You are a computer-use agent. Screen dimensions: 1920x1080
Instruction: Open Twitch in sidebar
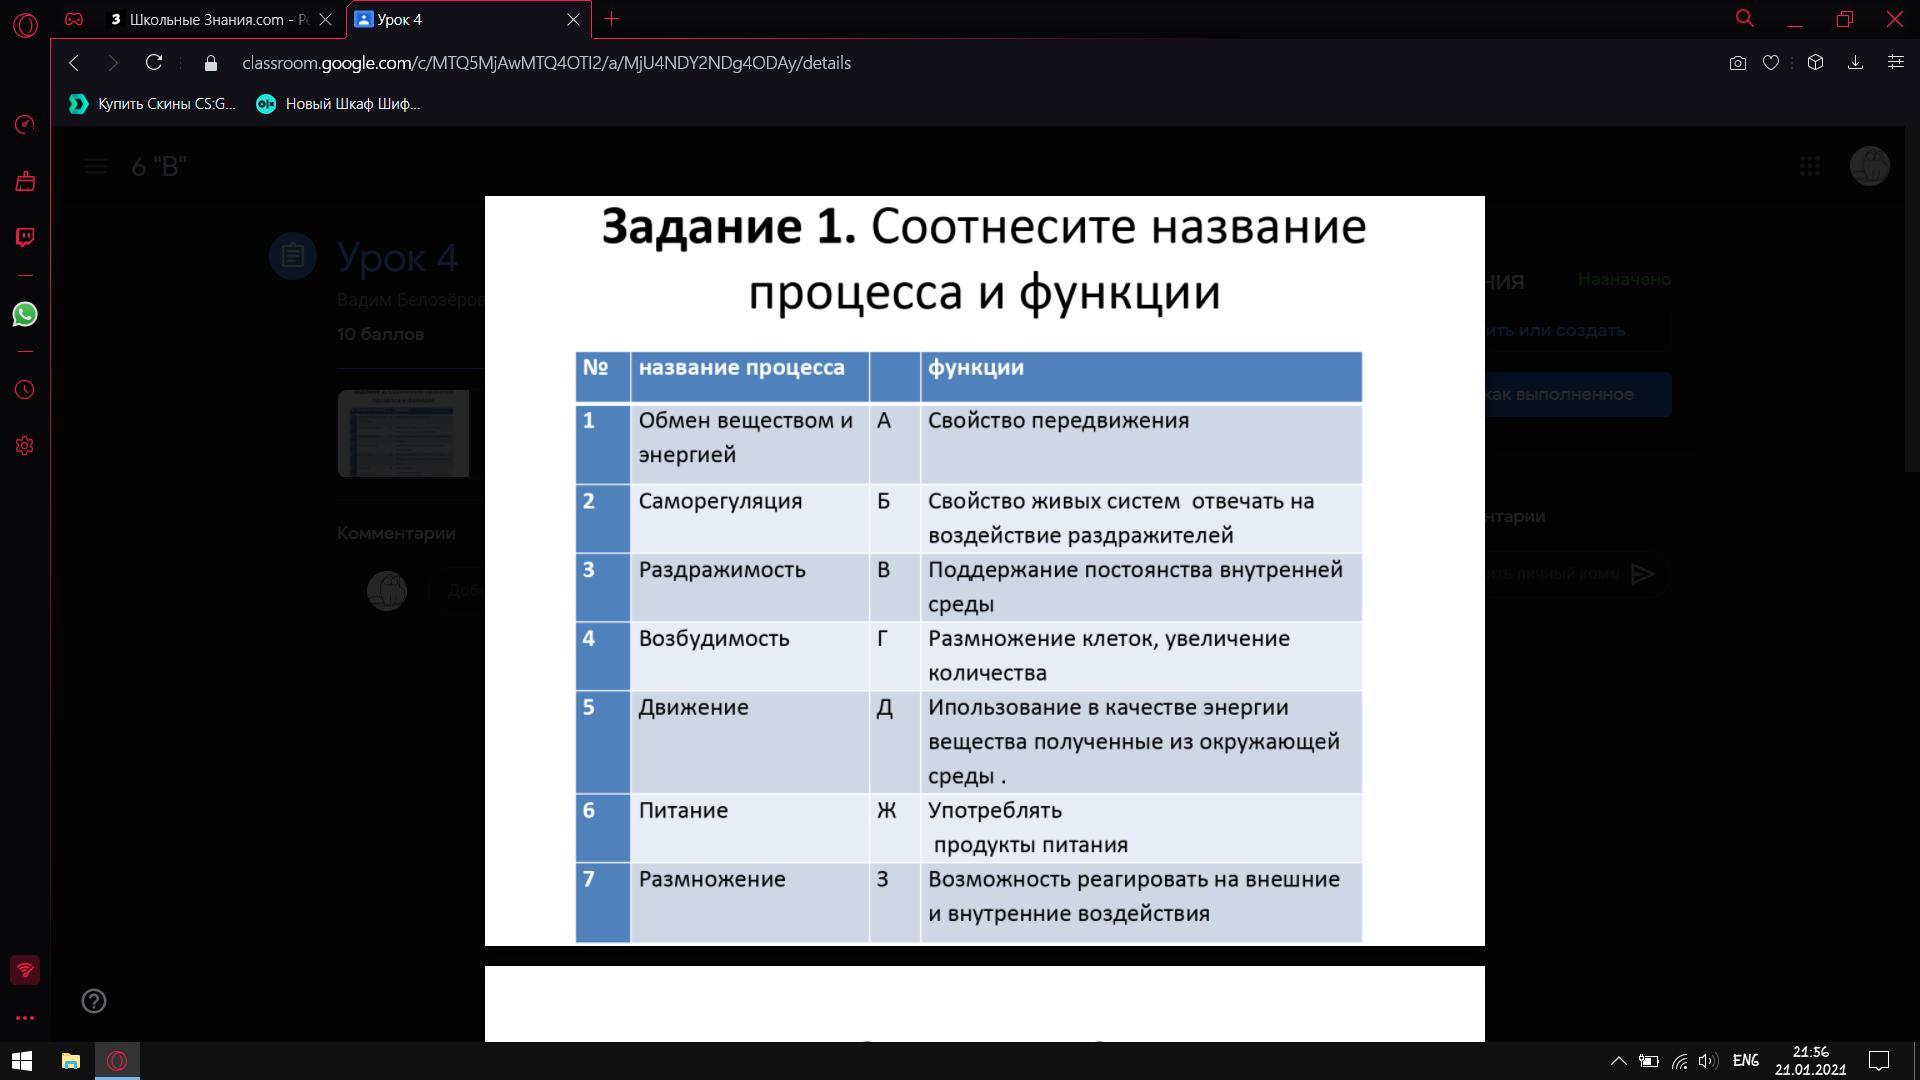tap(25, 237)
